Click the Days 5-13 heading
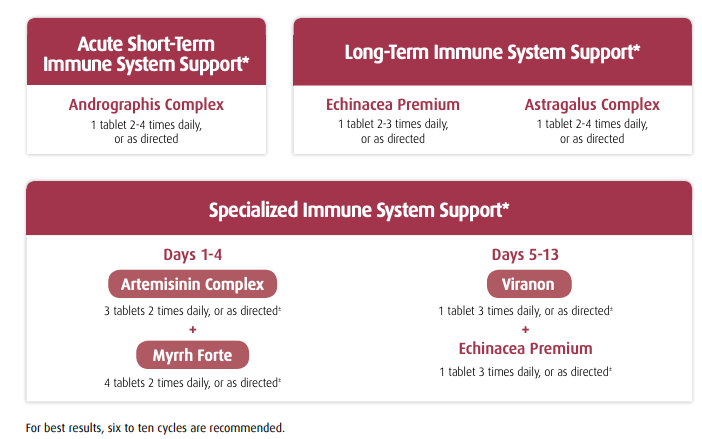This screenshot has height=439, width=702. pos(525,255)
